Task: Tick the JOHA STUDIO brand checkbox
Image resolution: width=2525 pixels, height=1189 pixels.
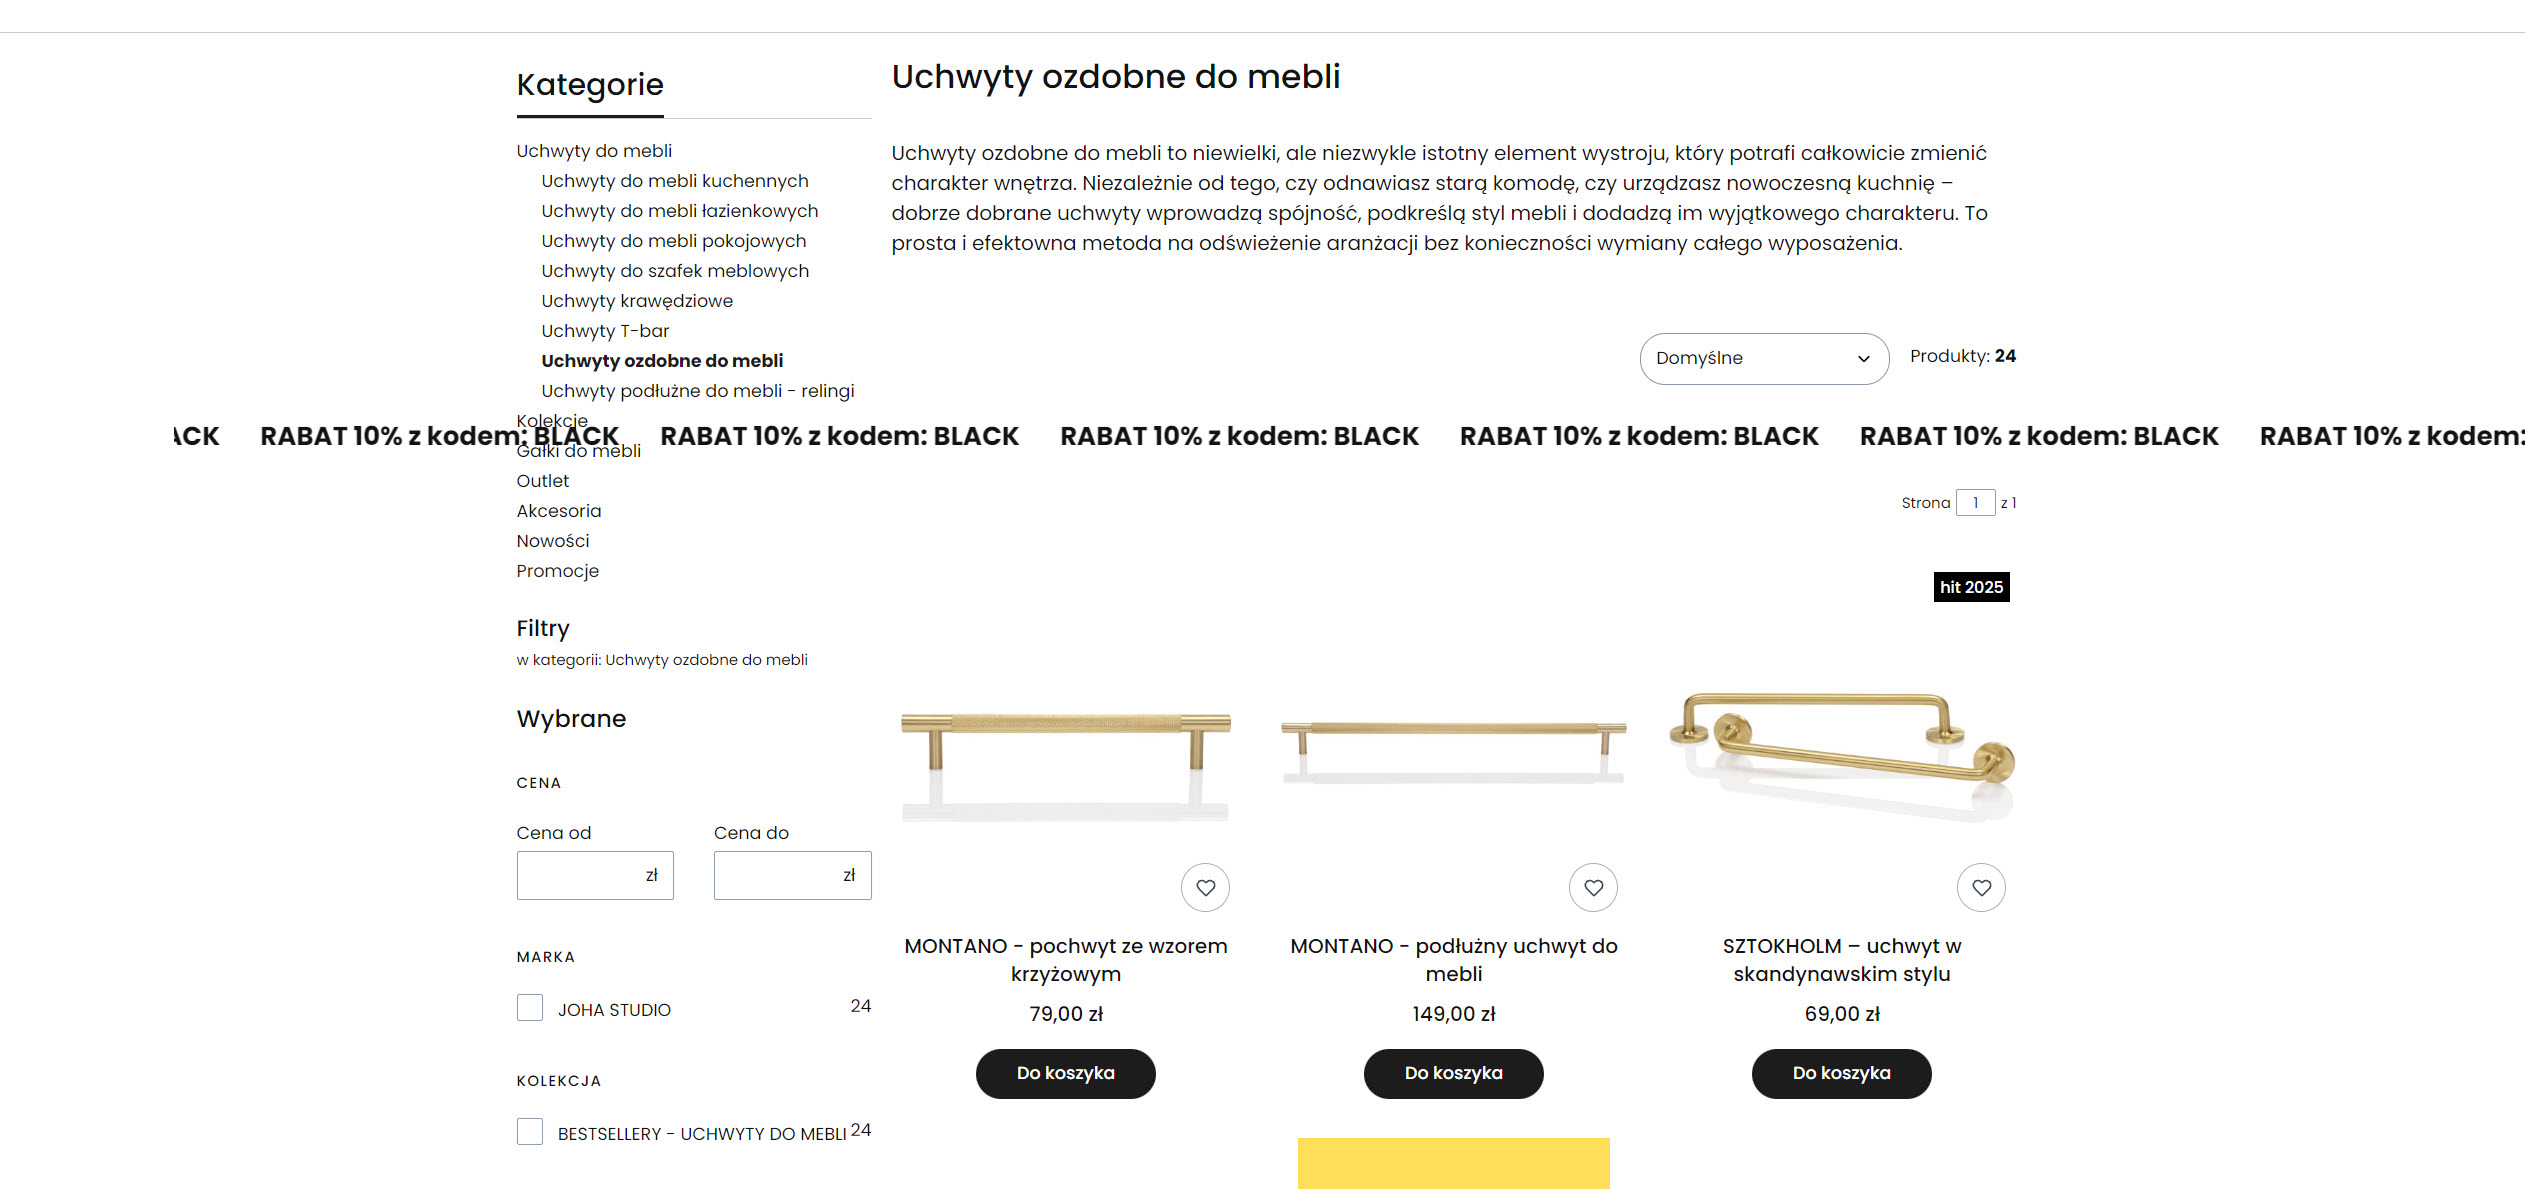Action: 530,1007
